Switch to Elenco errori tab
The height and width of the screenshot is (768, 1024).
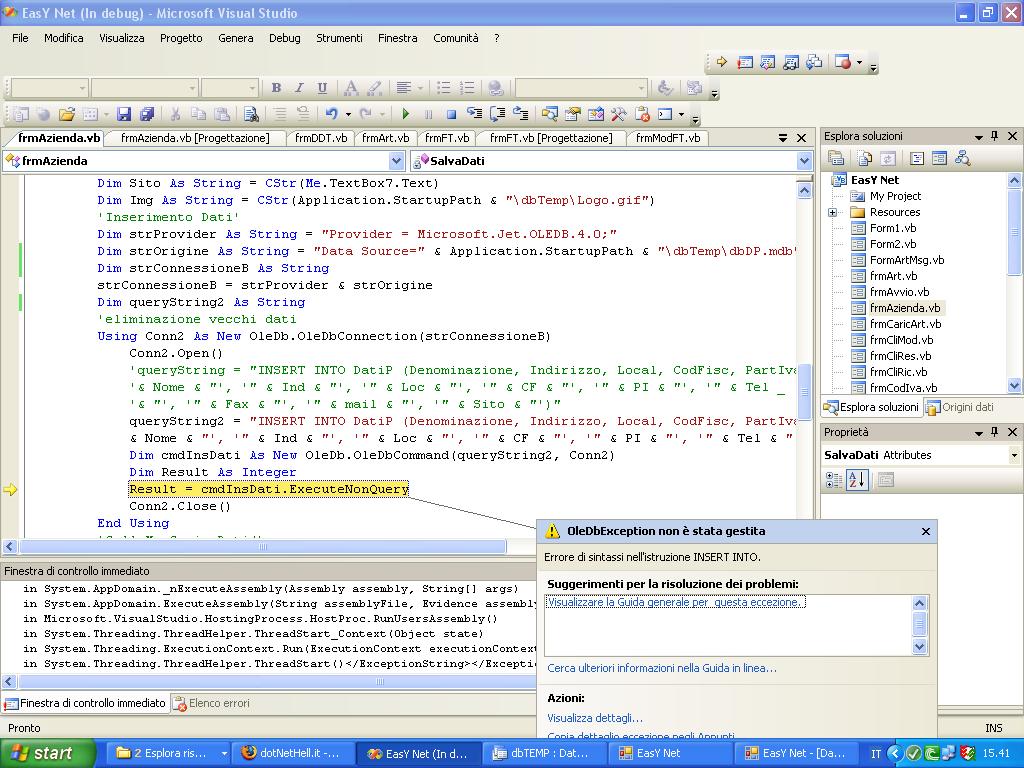click(212, 703)
